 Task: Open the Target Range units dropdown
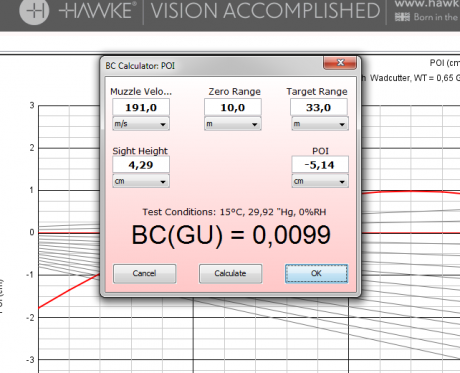coord(320,124)
